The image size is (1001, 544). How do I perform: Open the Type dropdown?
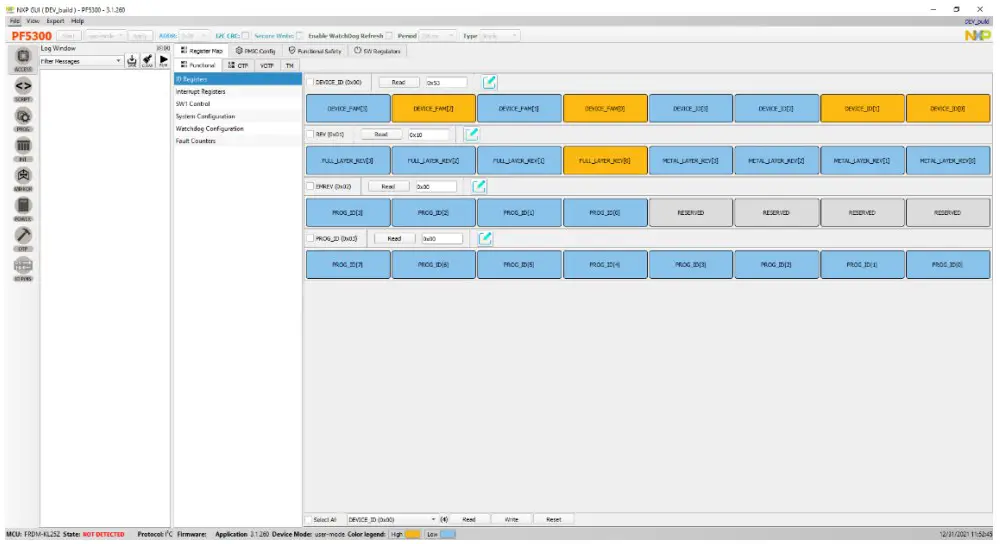(499, 36)
